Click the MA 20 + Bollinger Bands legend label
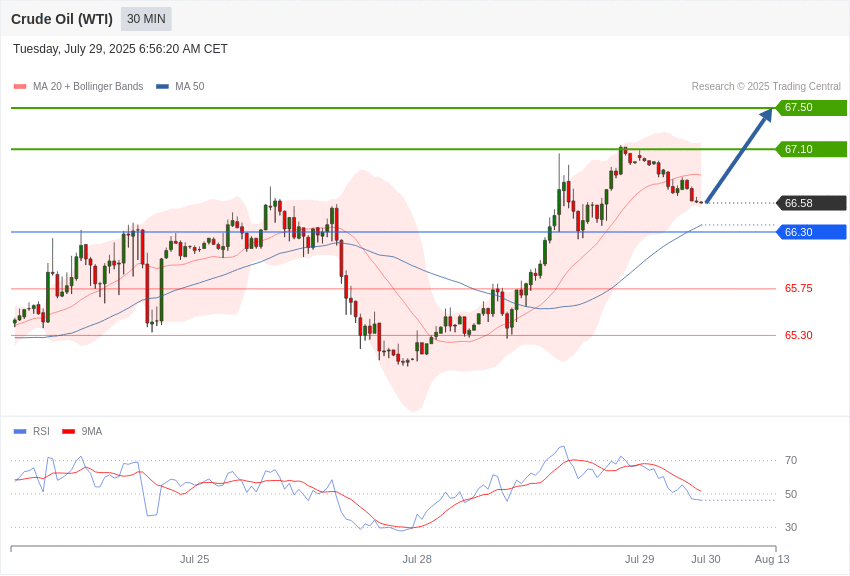 (x=88, y=86)
